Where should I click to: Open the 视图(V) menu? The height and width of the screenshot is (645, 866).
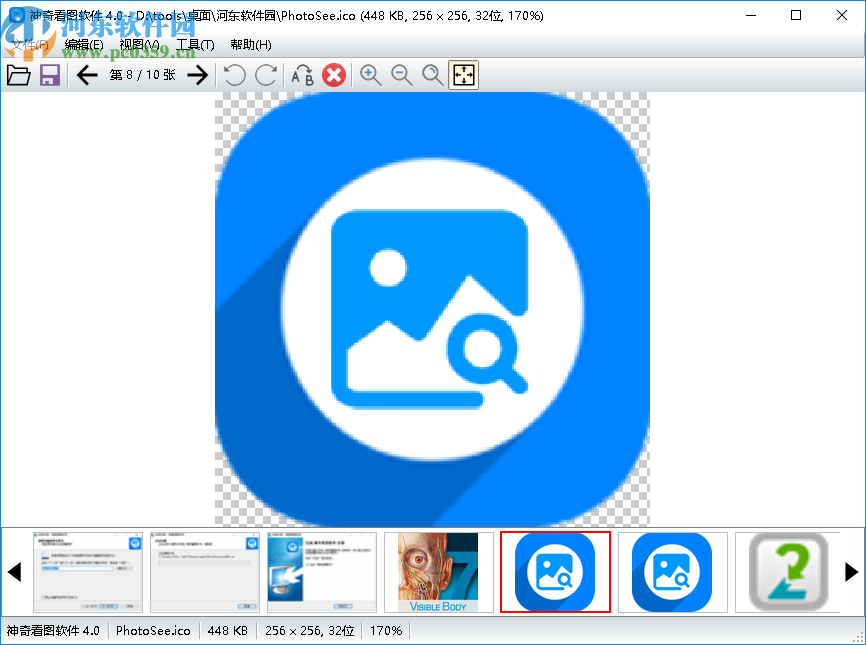coord(140,45)
